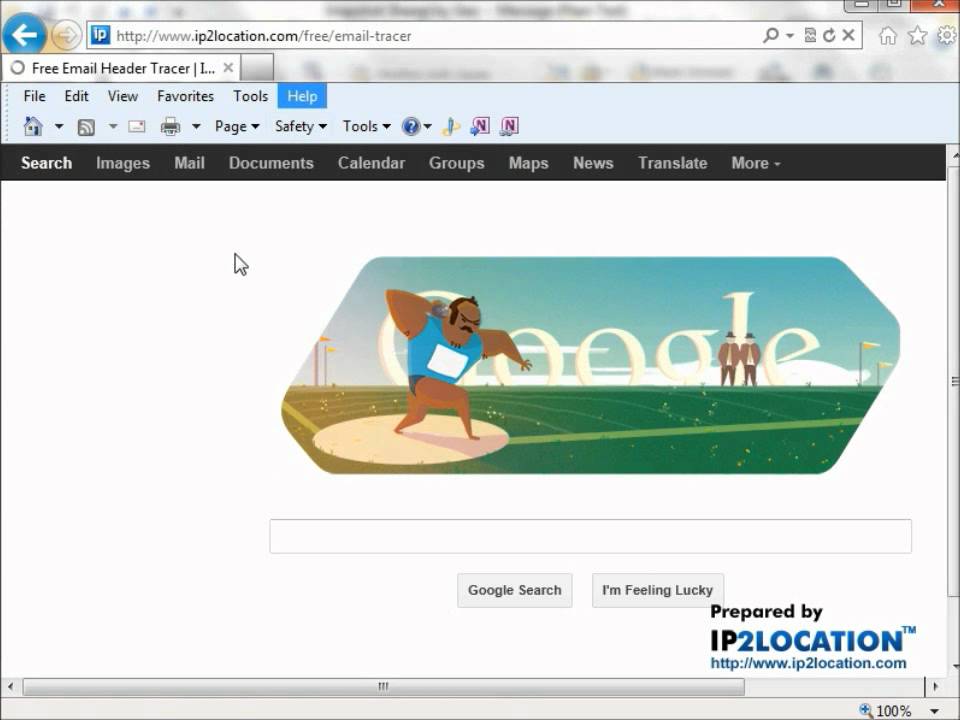The image size is (960, 720).
Task: Click the I'm Feeling Lucky button
Action: click(x=658, y=590)
